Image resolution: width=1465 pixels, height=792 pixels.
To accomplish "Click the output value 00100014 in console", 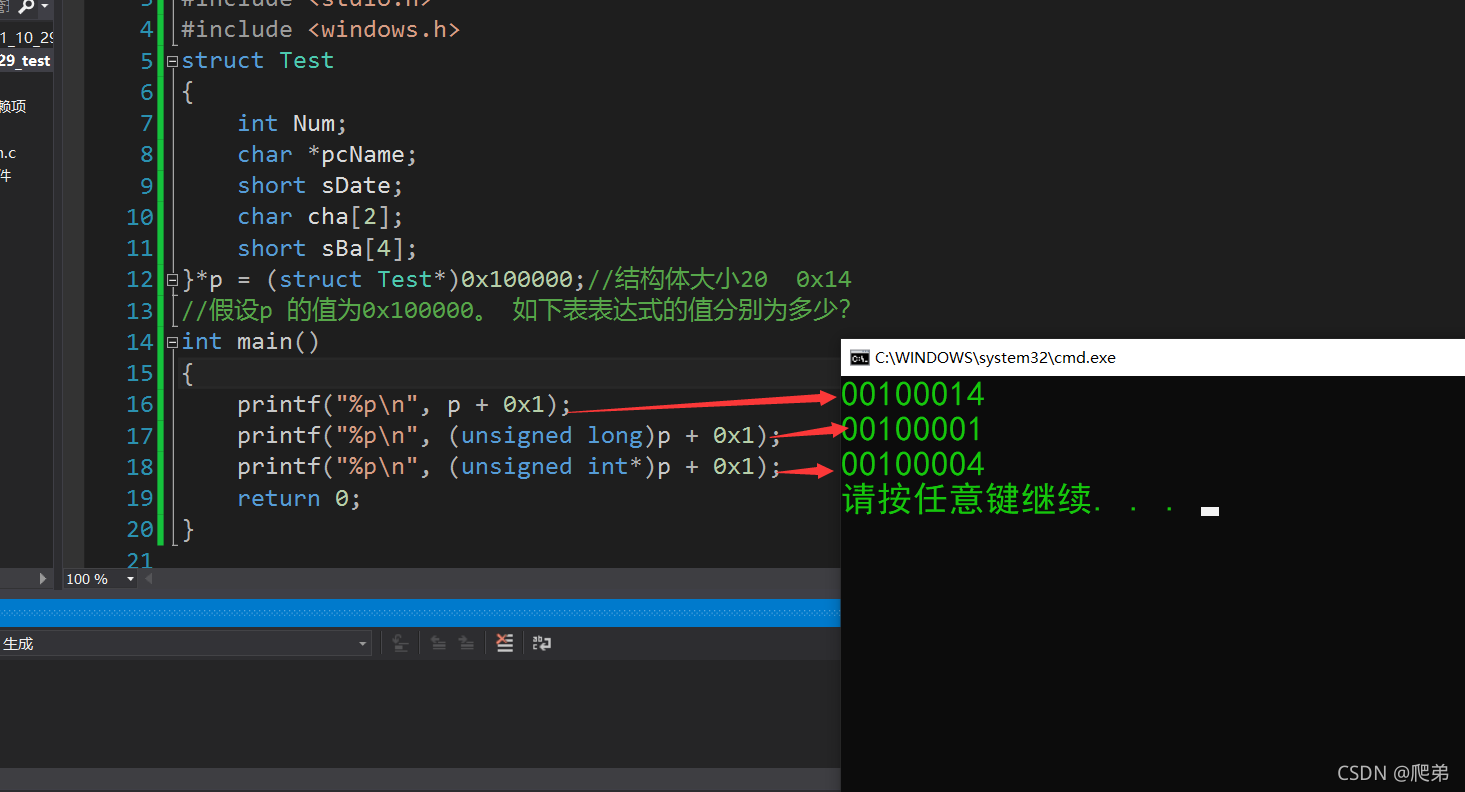I will click(x=913, y=395).
